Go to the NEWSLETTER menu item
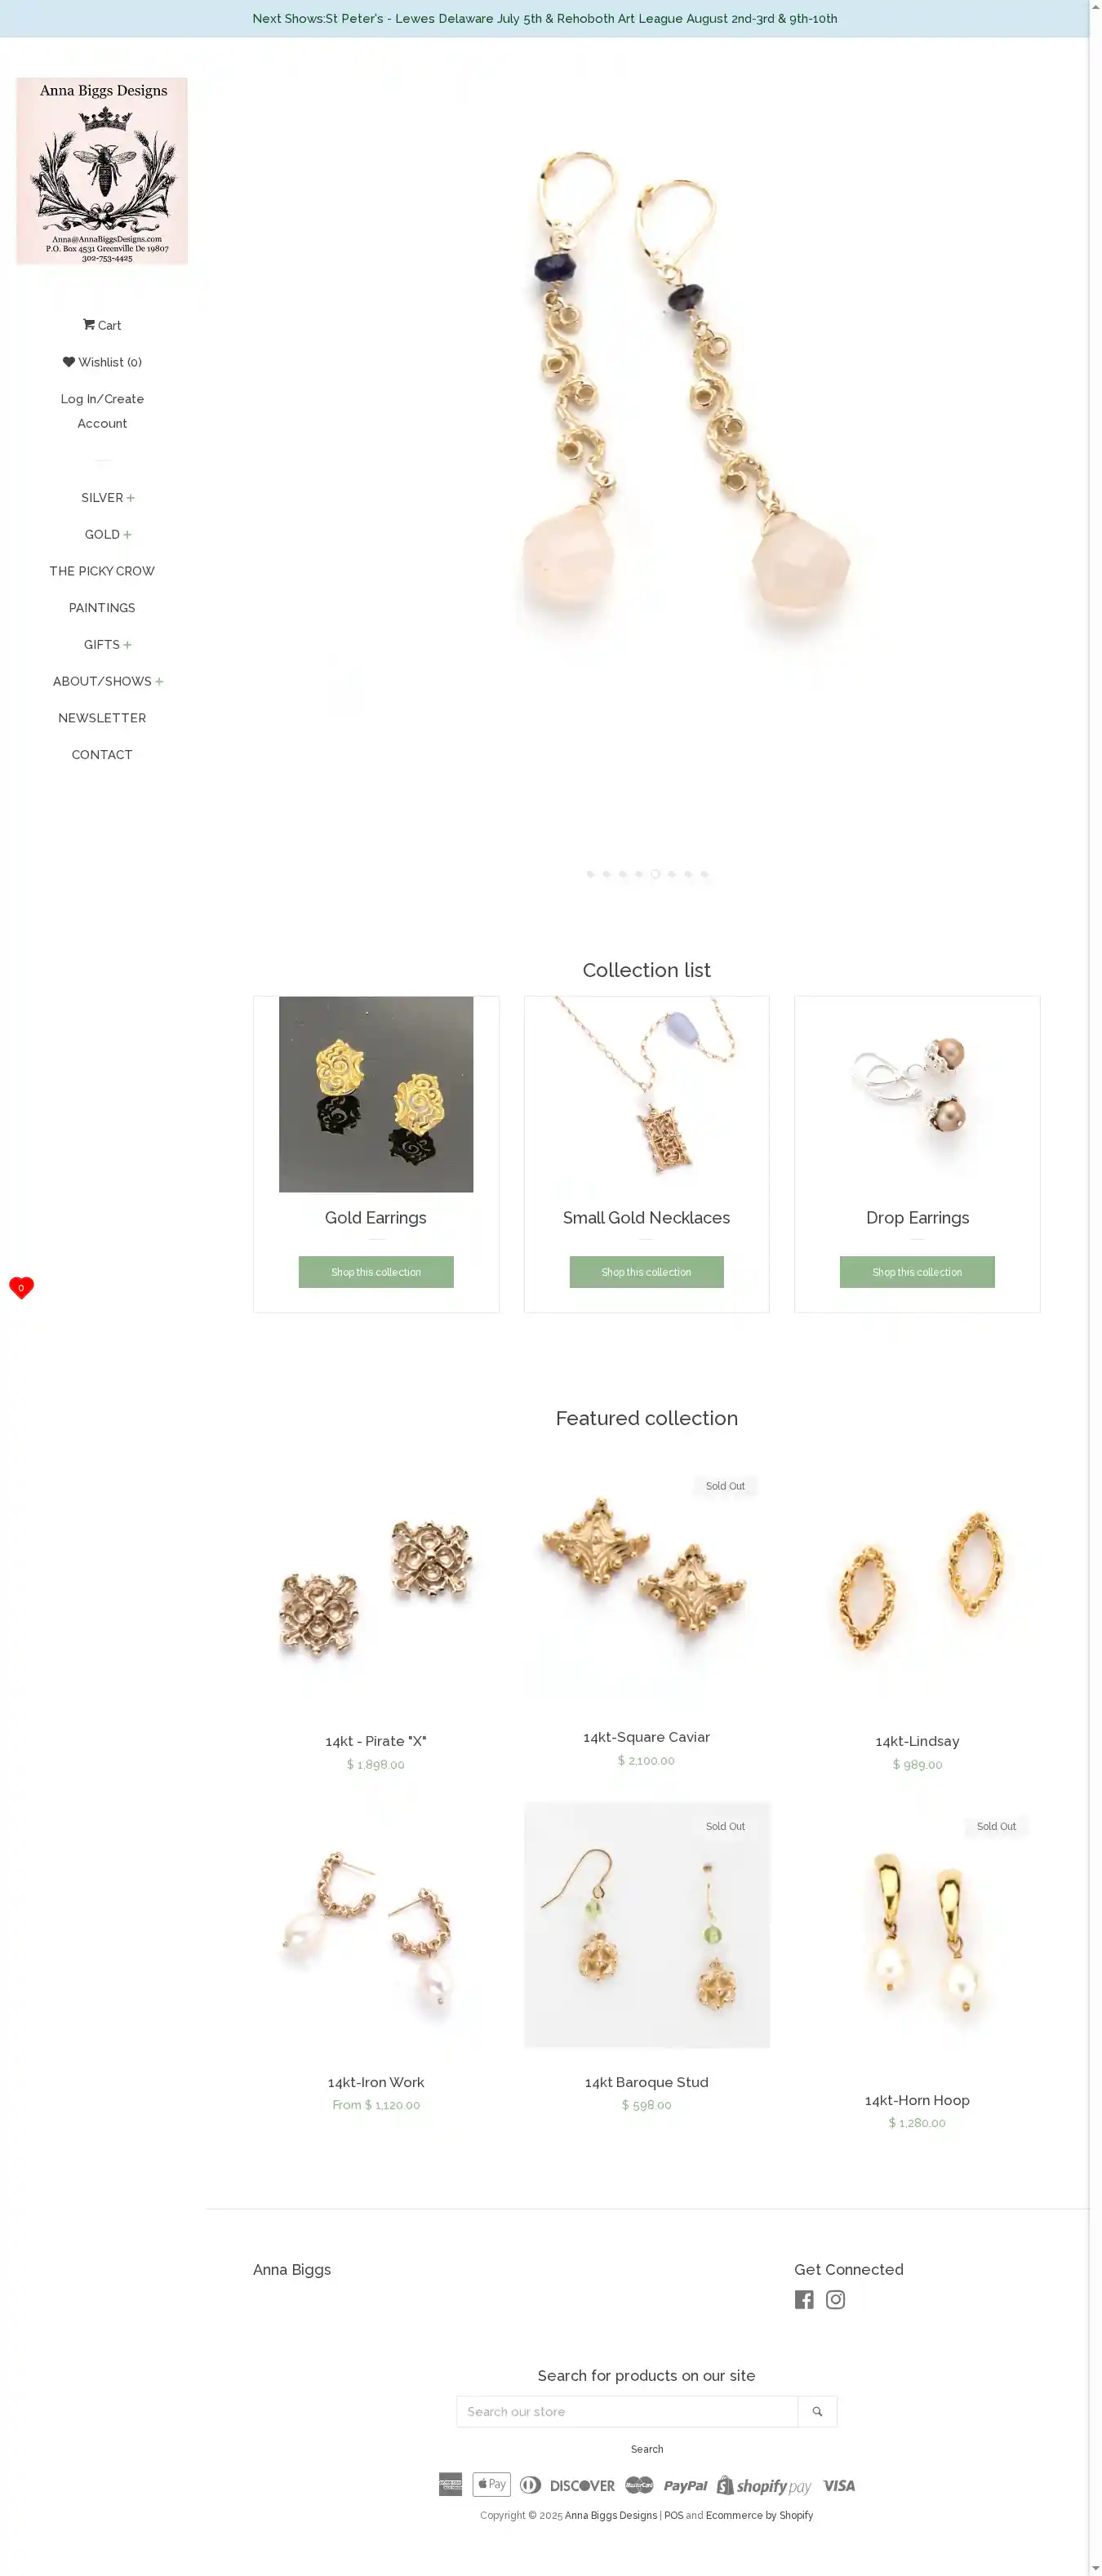This screenshot has width=1102, height=2576. point(102,718)
